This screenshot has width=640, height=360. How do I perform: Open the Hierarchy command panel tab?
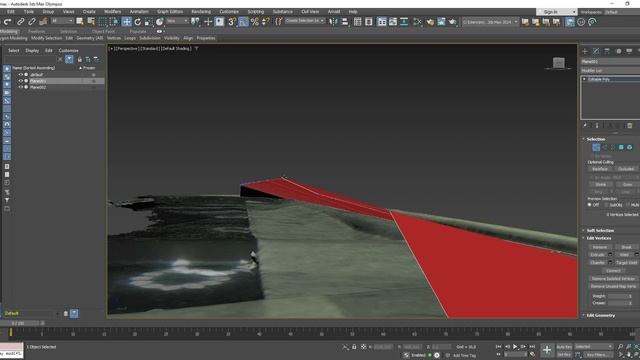click(x=607, y=51)
